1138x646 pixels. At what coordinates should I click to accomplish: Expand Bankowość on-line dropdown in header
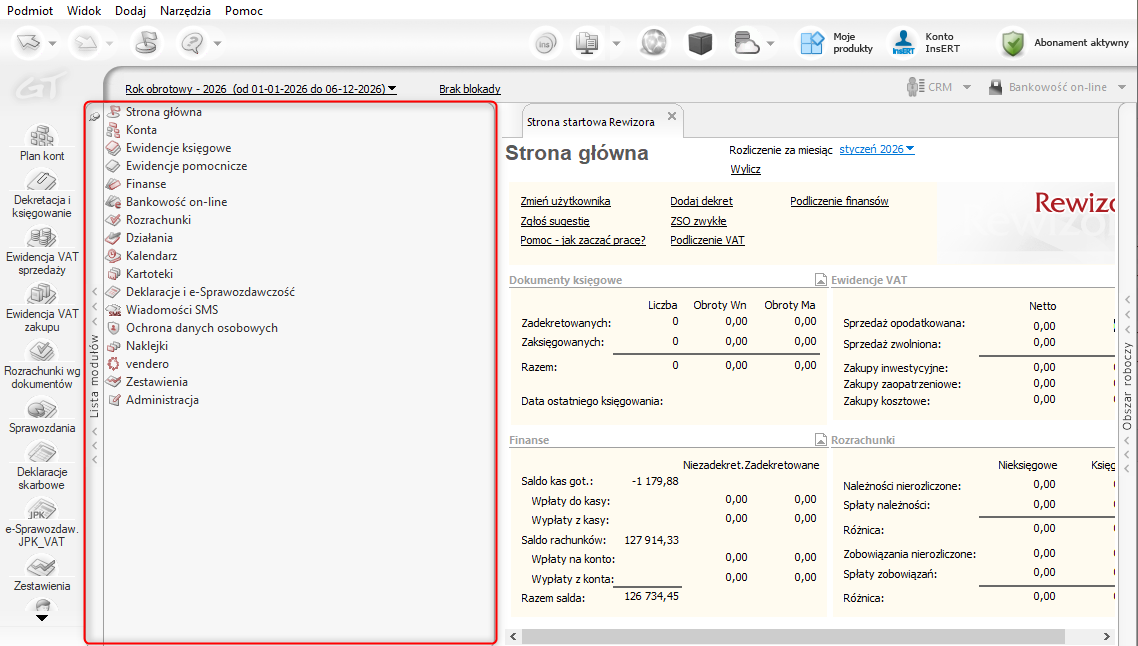coord(1122,87)
